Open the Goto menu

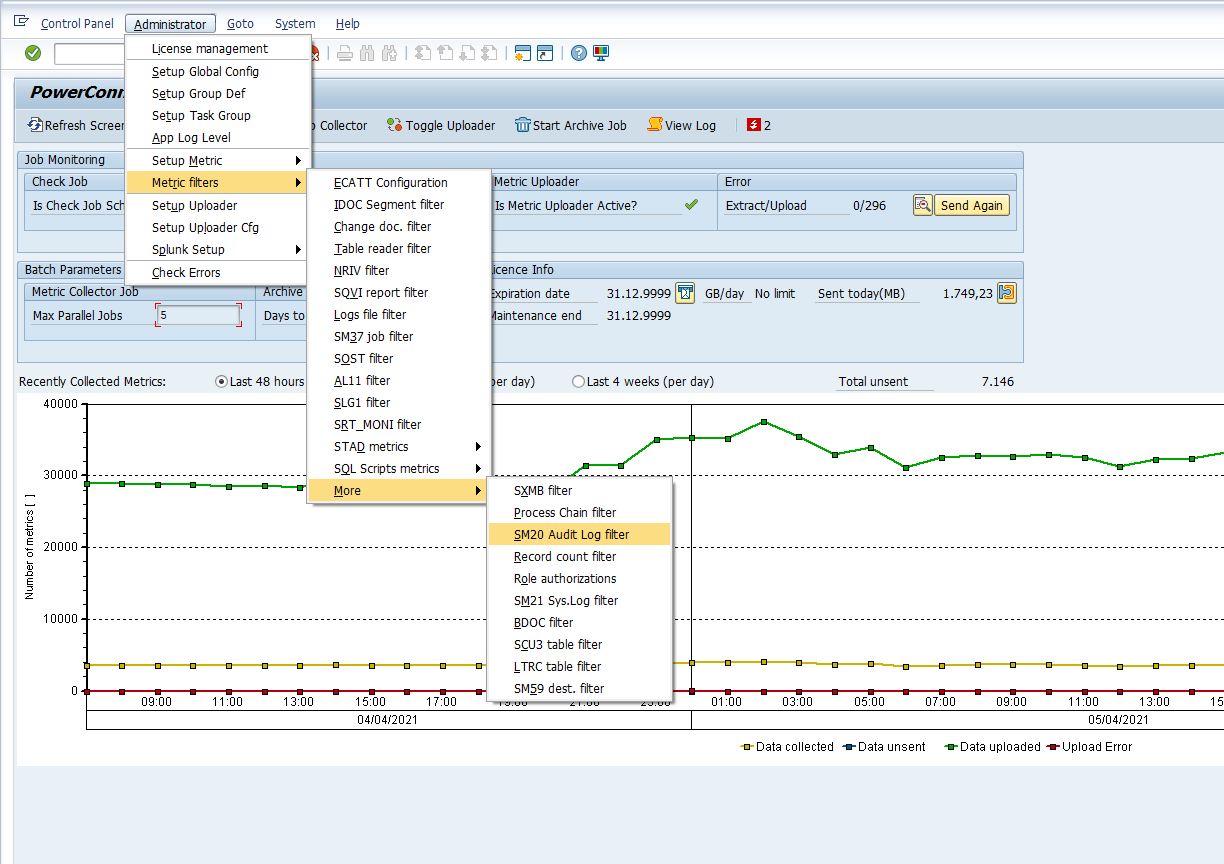click(x=240, y=24)
